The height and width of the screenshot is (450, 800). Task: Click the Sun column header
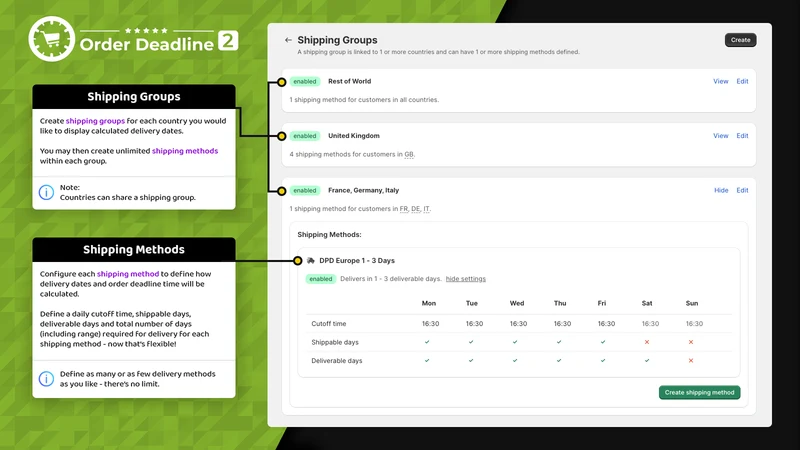coord(692,303)
